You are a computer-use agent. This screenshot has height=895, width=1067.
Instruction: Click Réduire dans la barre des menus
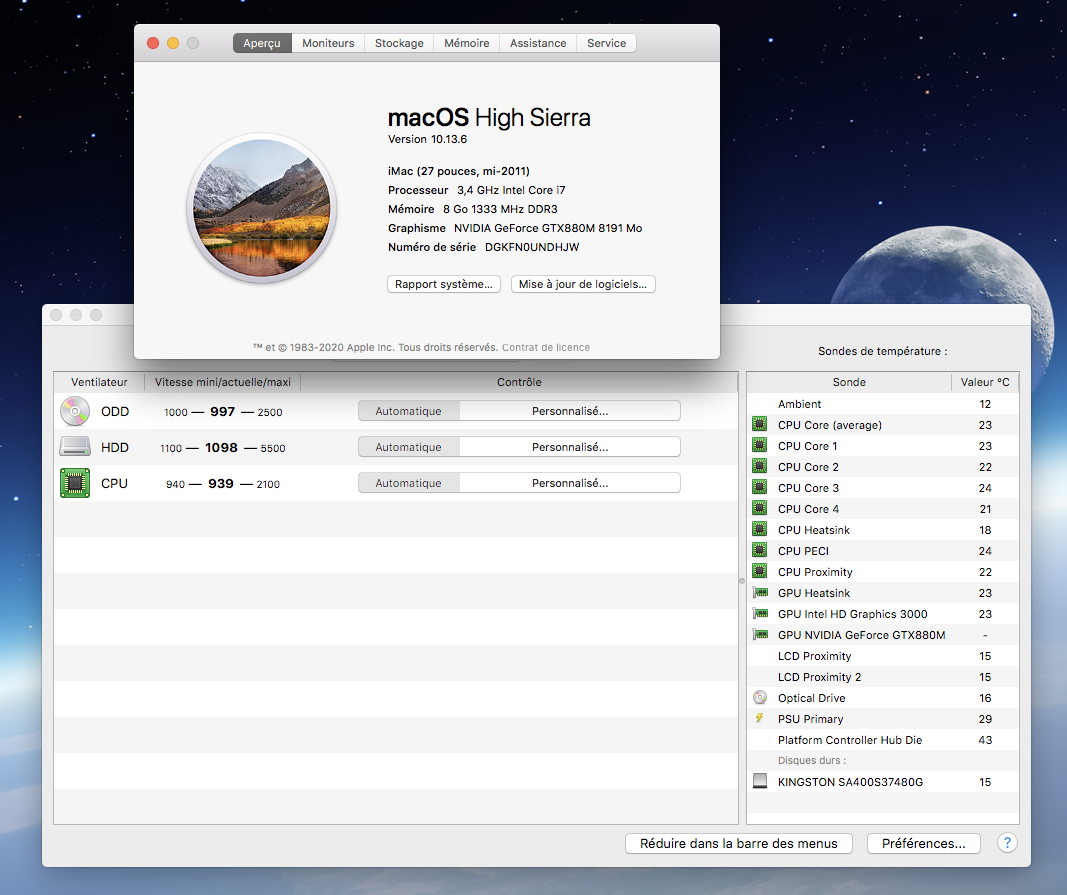click(738, 843)
